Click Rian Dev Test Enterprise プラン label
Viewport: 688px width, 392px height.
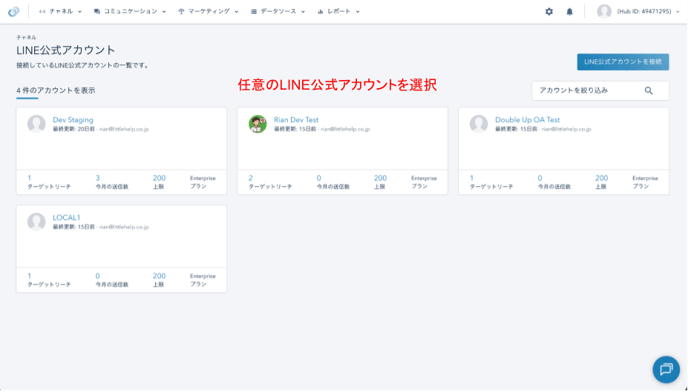click(x=424, y=182)
